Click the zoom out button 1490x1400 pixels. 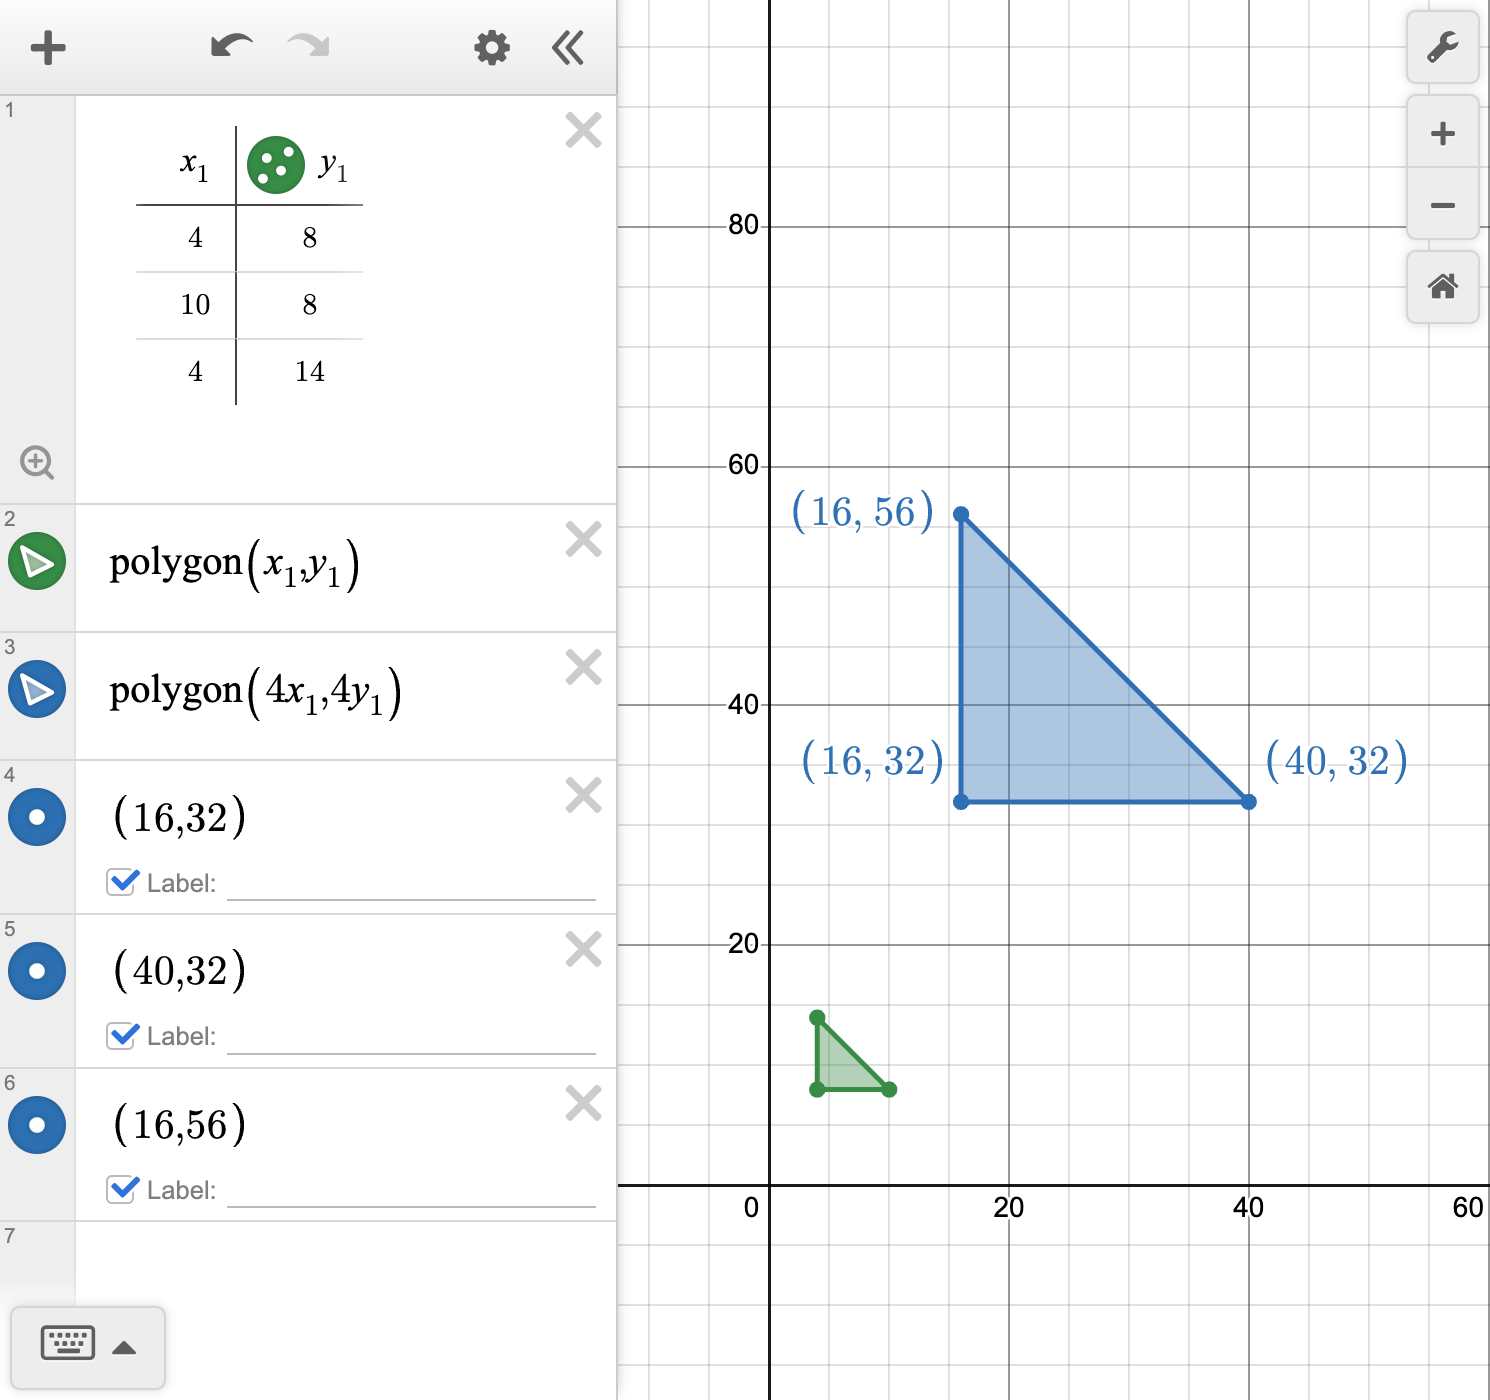pos(1443,204)
